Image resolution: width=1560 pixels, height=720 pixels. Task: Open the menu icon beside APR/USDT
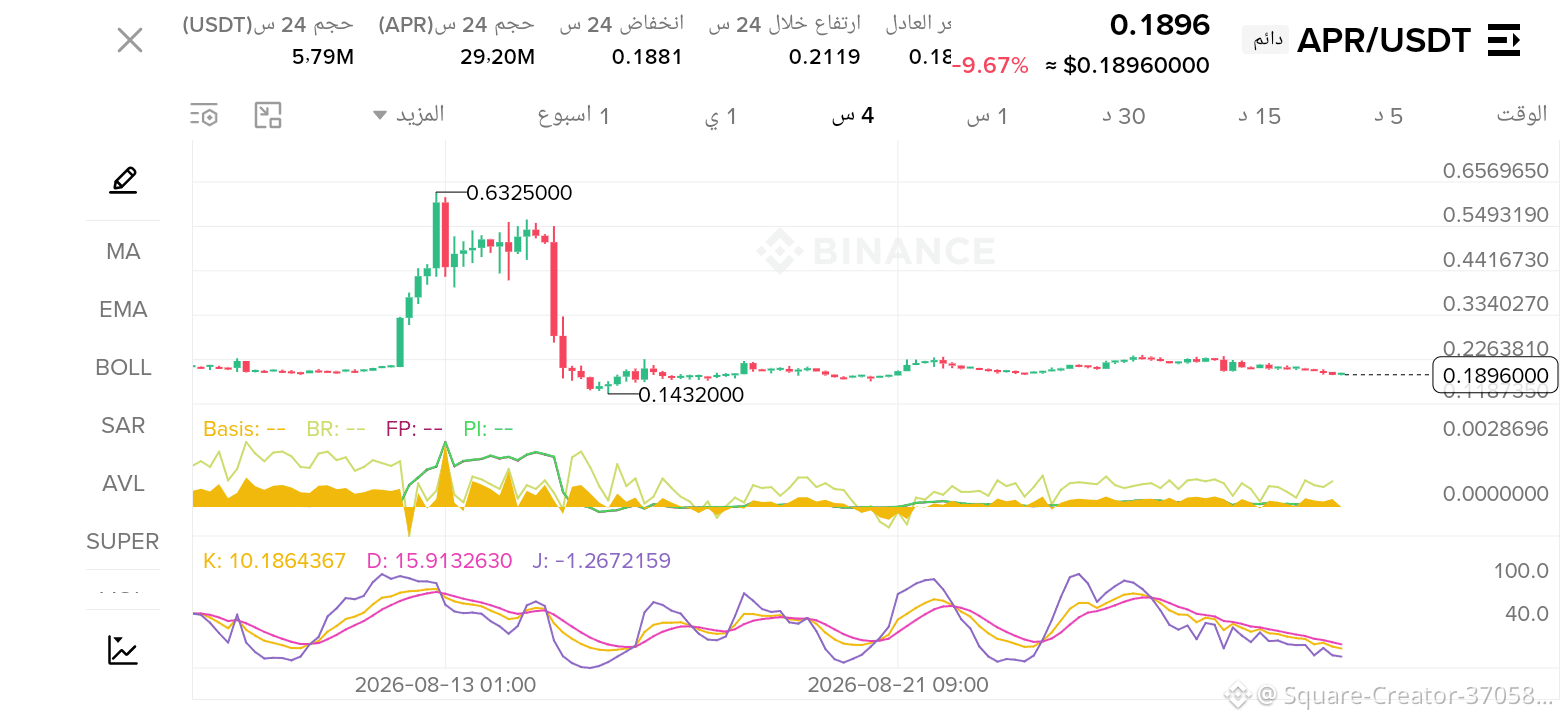1504,41
